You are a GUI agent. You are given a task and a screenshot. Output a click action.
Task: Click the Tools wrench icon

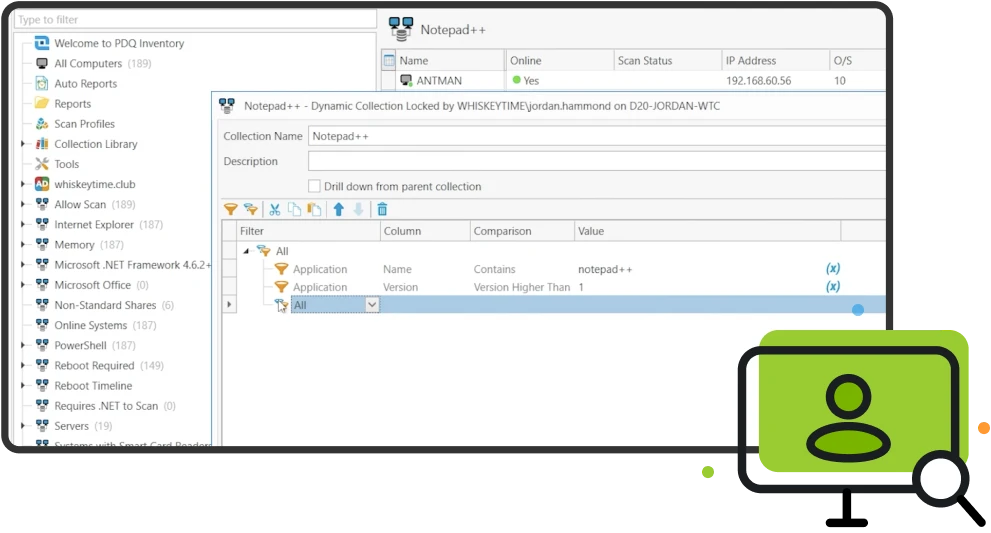(42, 164)
